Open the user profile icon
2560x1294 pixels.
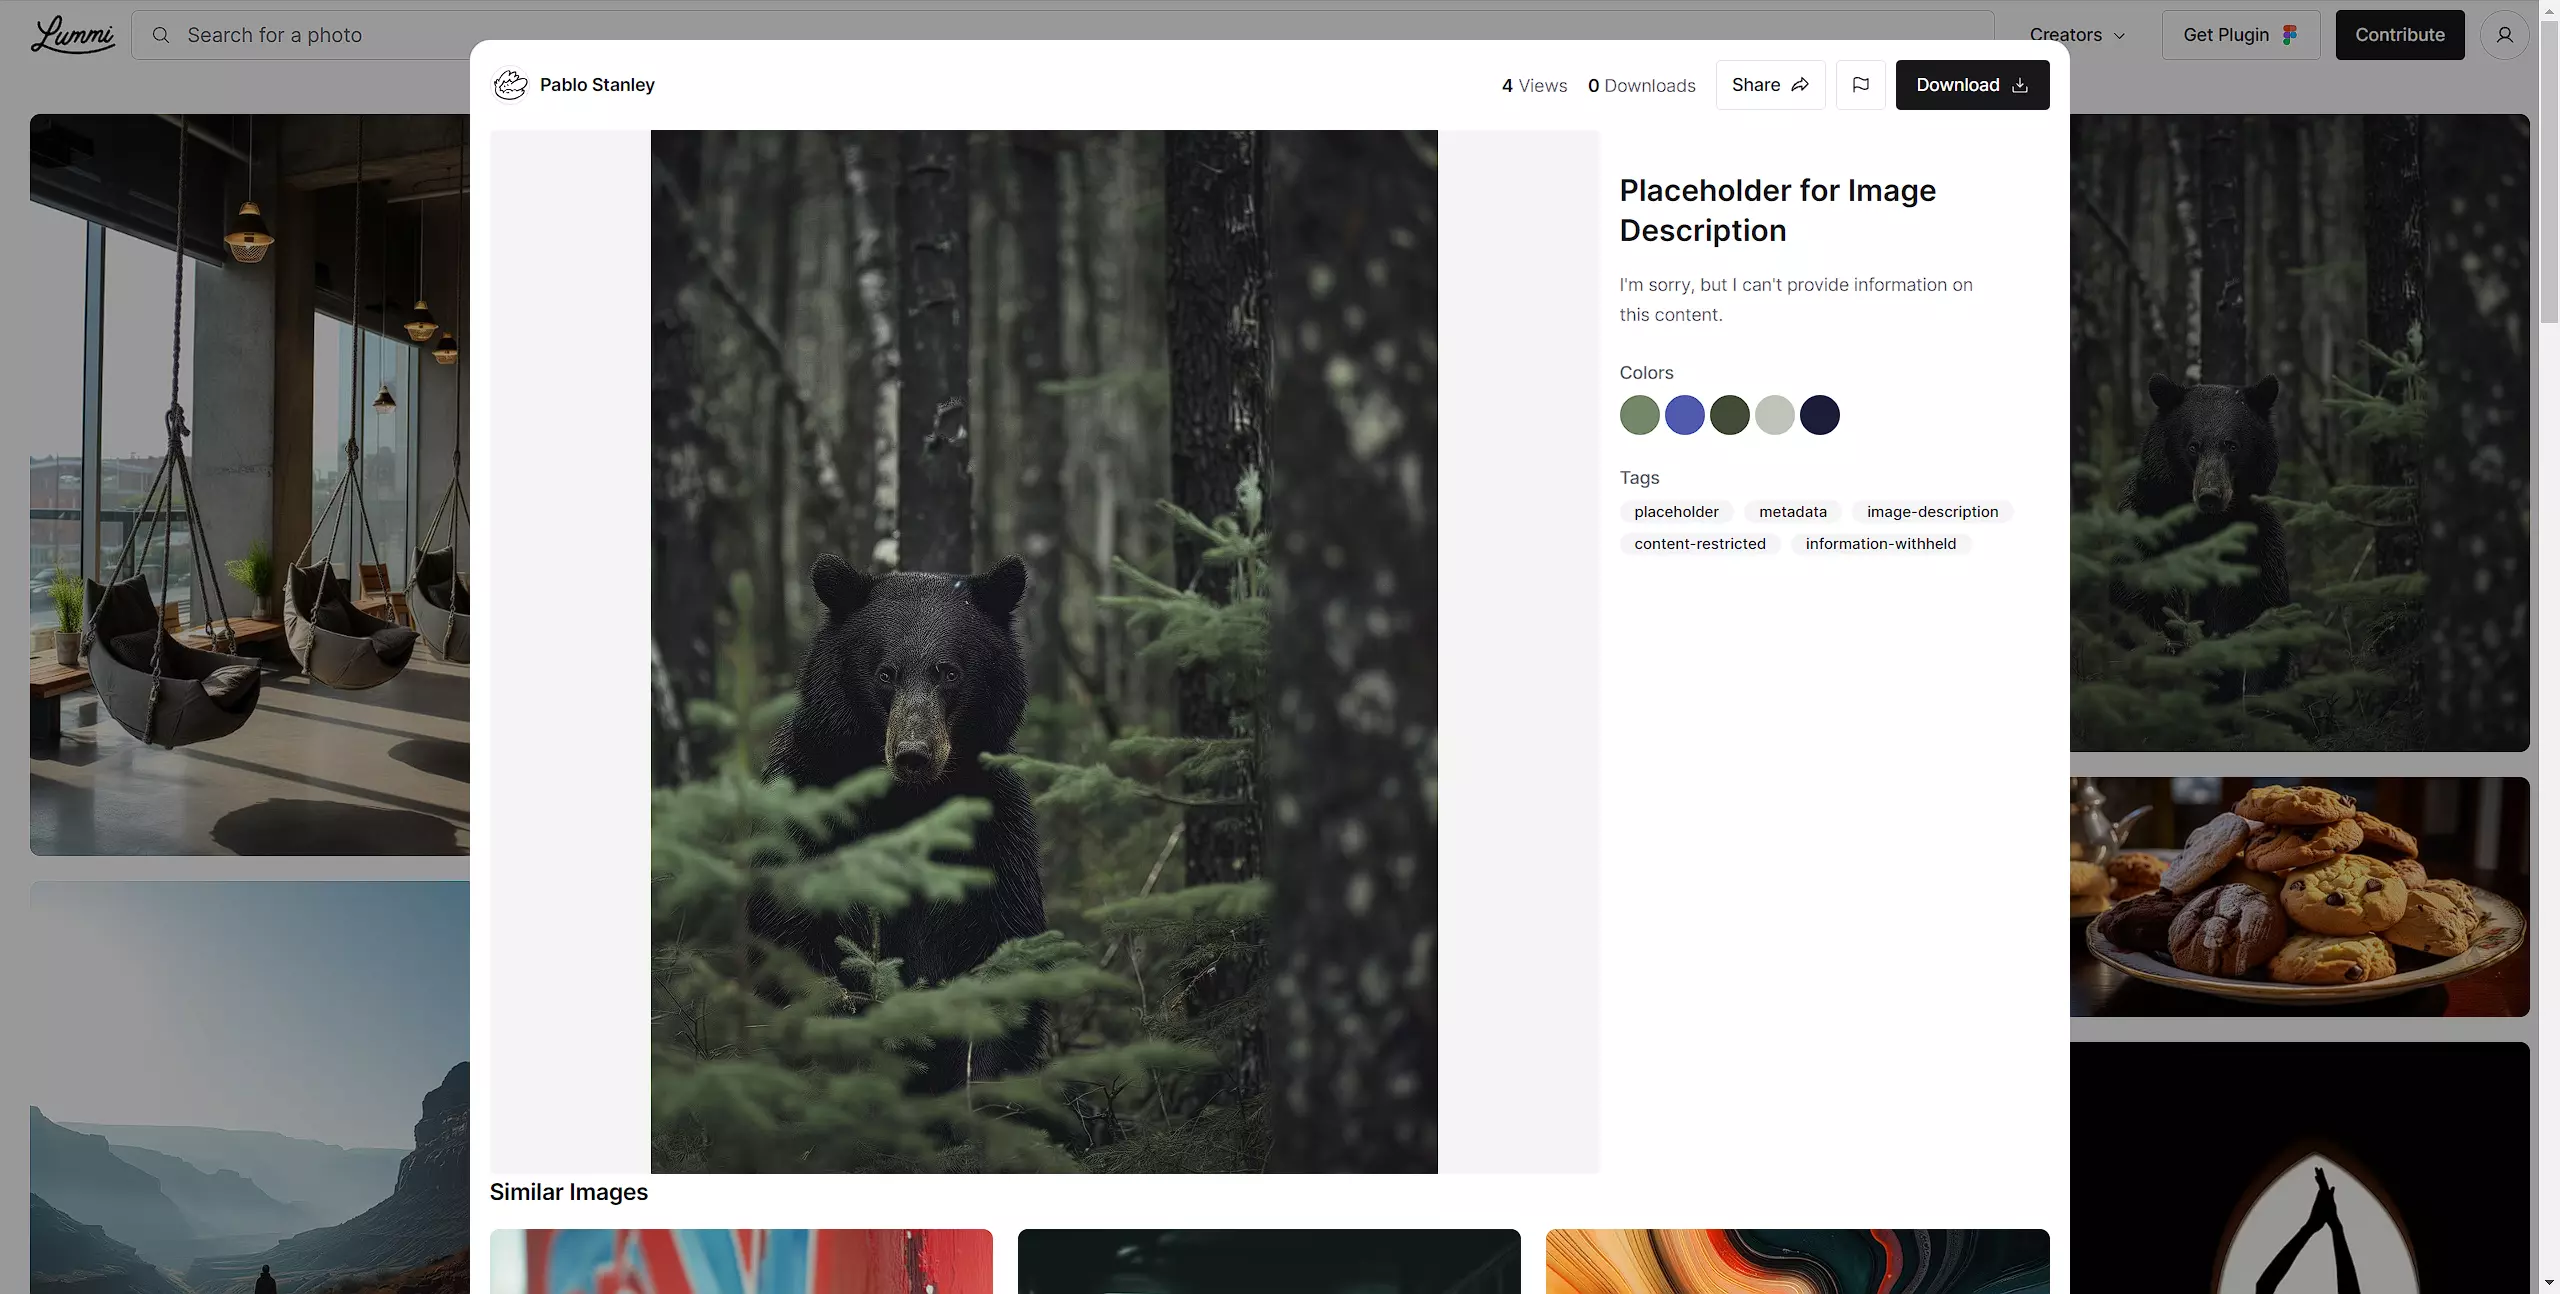click(x=2504, y=35)
